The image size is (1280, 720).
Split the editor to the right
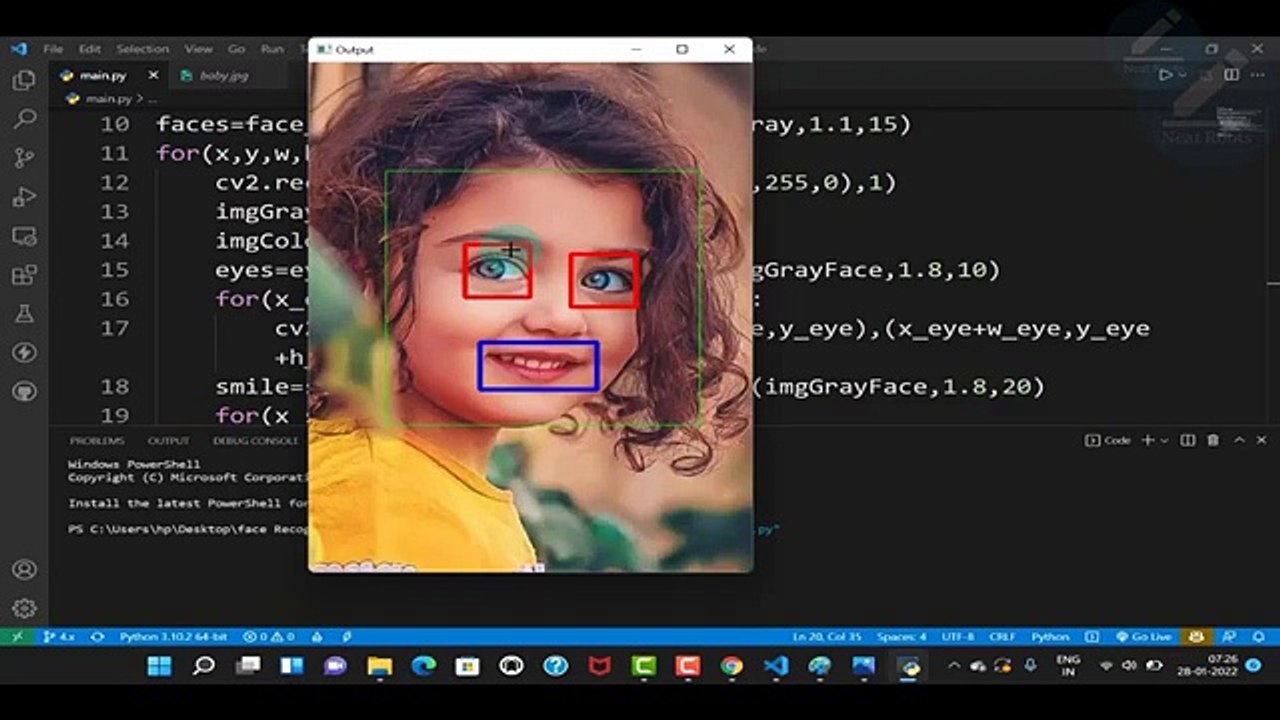[1231, 75]
